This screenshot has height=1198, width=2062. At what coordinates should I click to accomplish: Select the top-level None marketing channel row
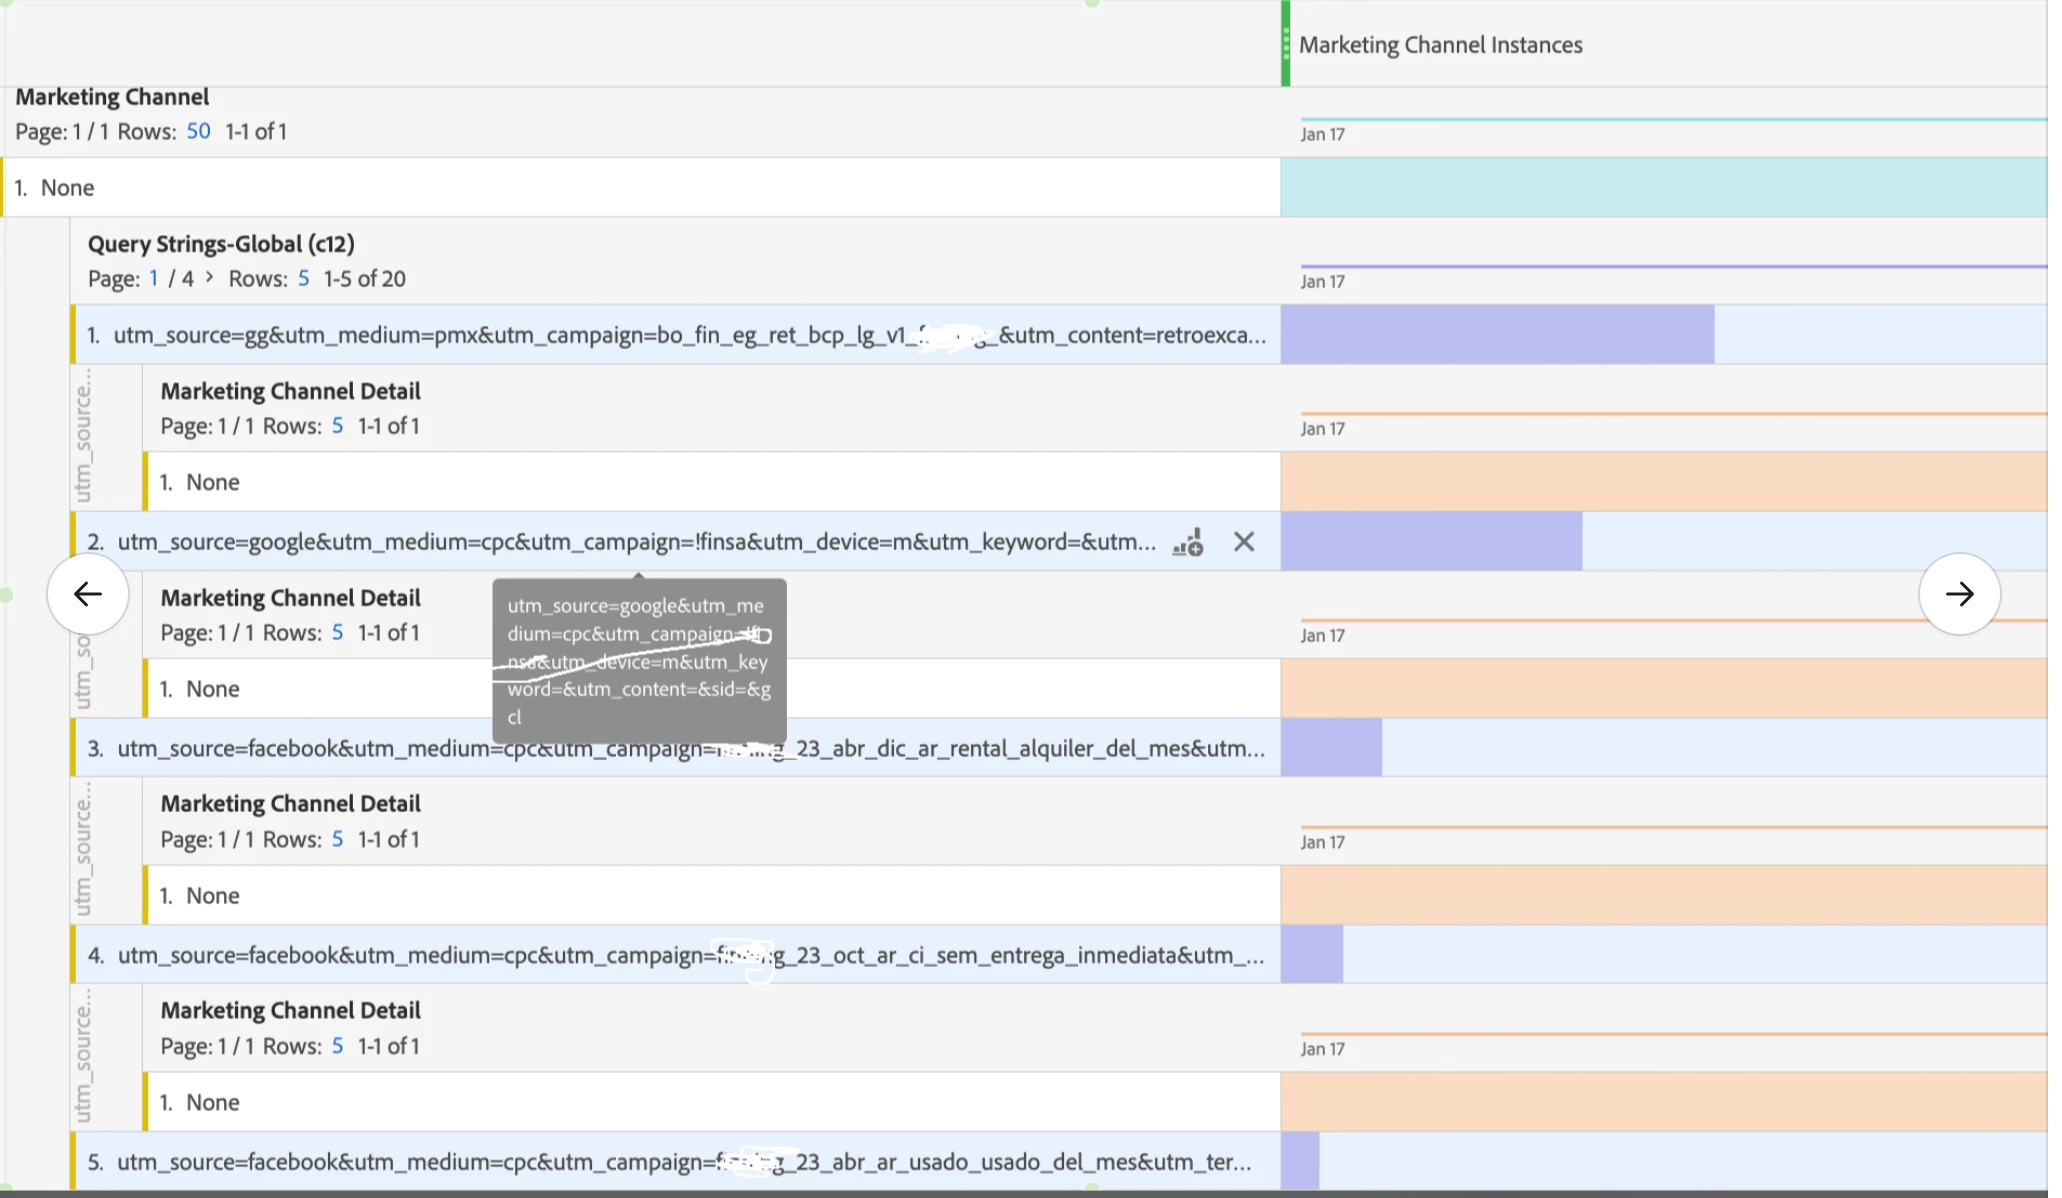tap(68, 188)
